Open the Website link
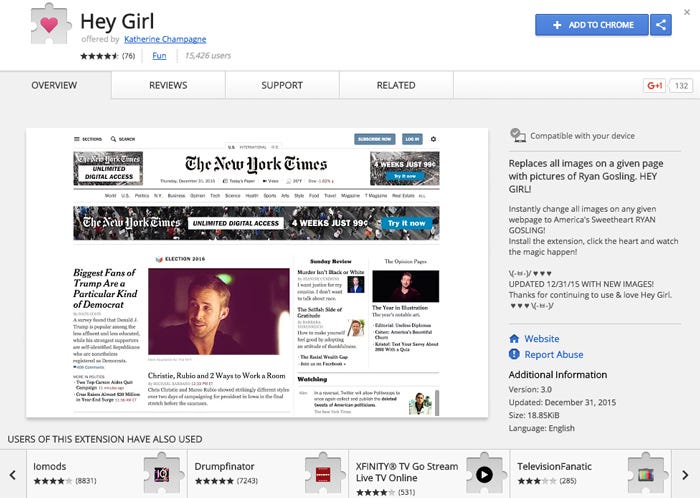The image size is (700, 498). click(x=542, y=339)
